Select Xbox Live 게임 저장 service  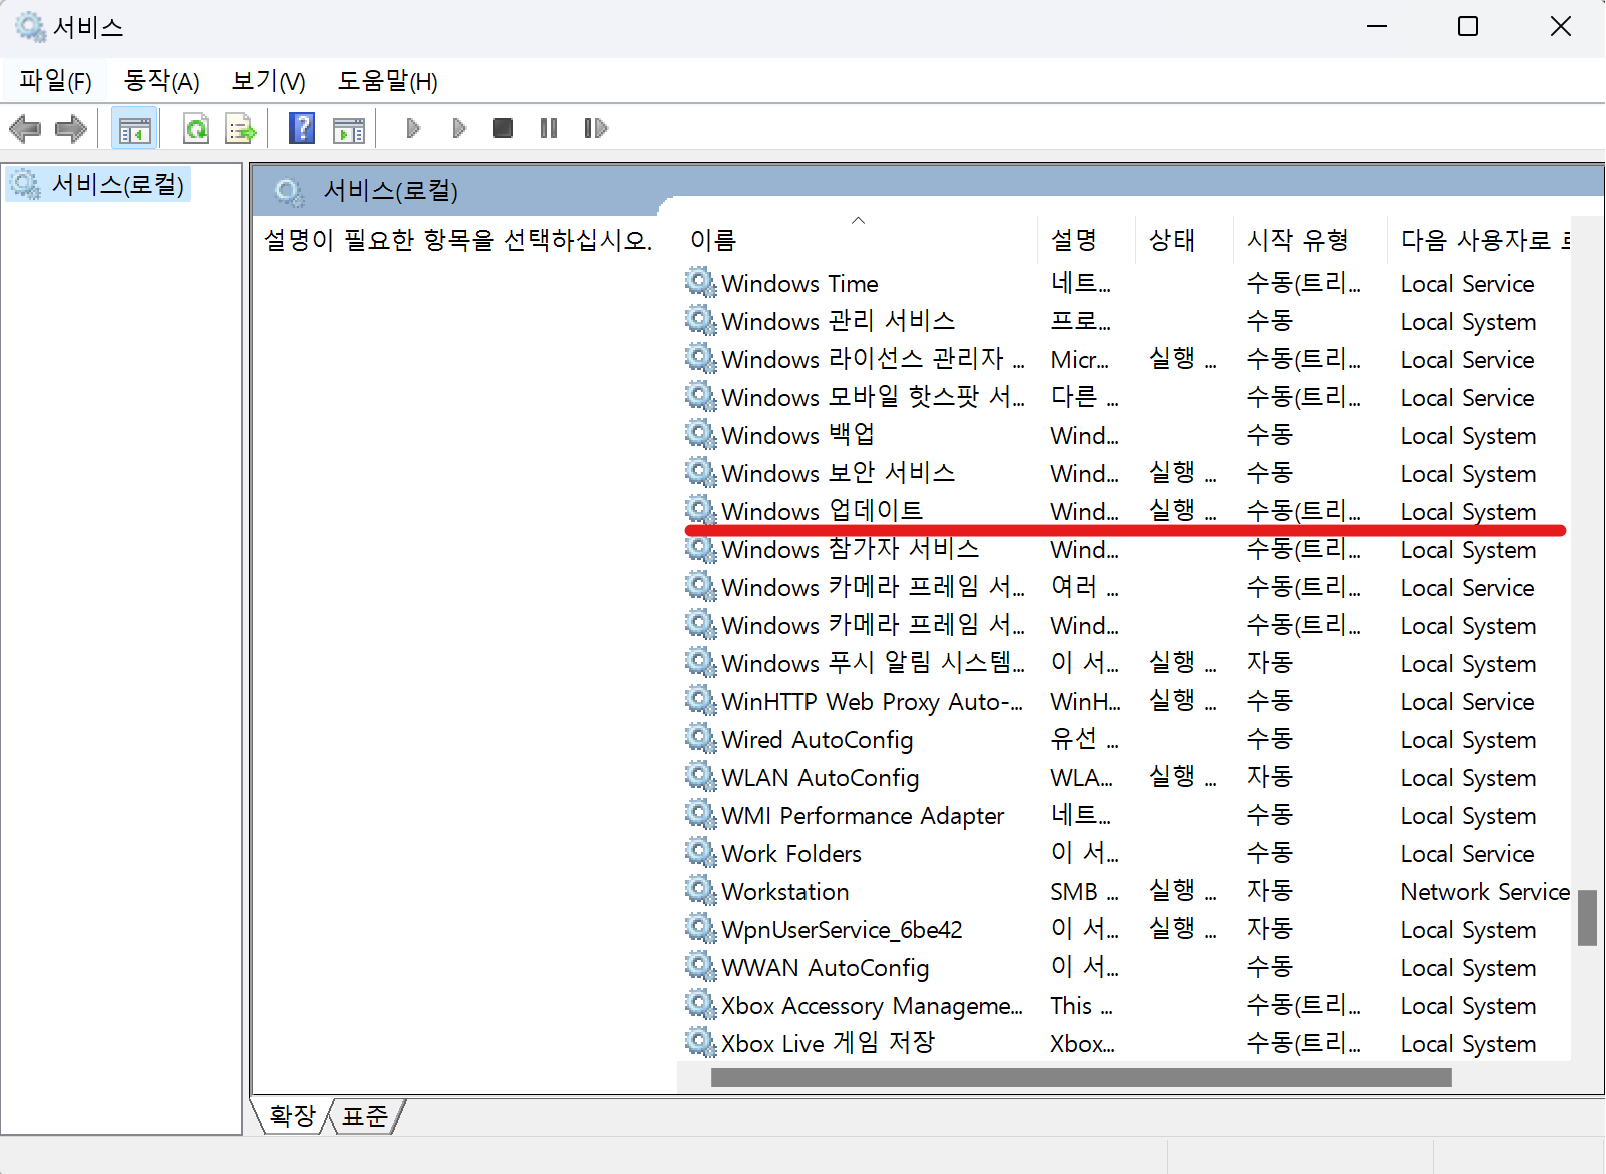pyautogui.click(x=1126, y=1044)
